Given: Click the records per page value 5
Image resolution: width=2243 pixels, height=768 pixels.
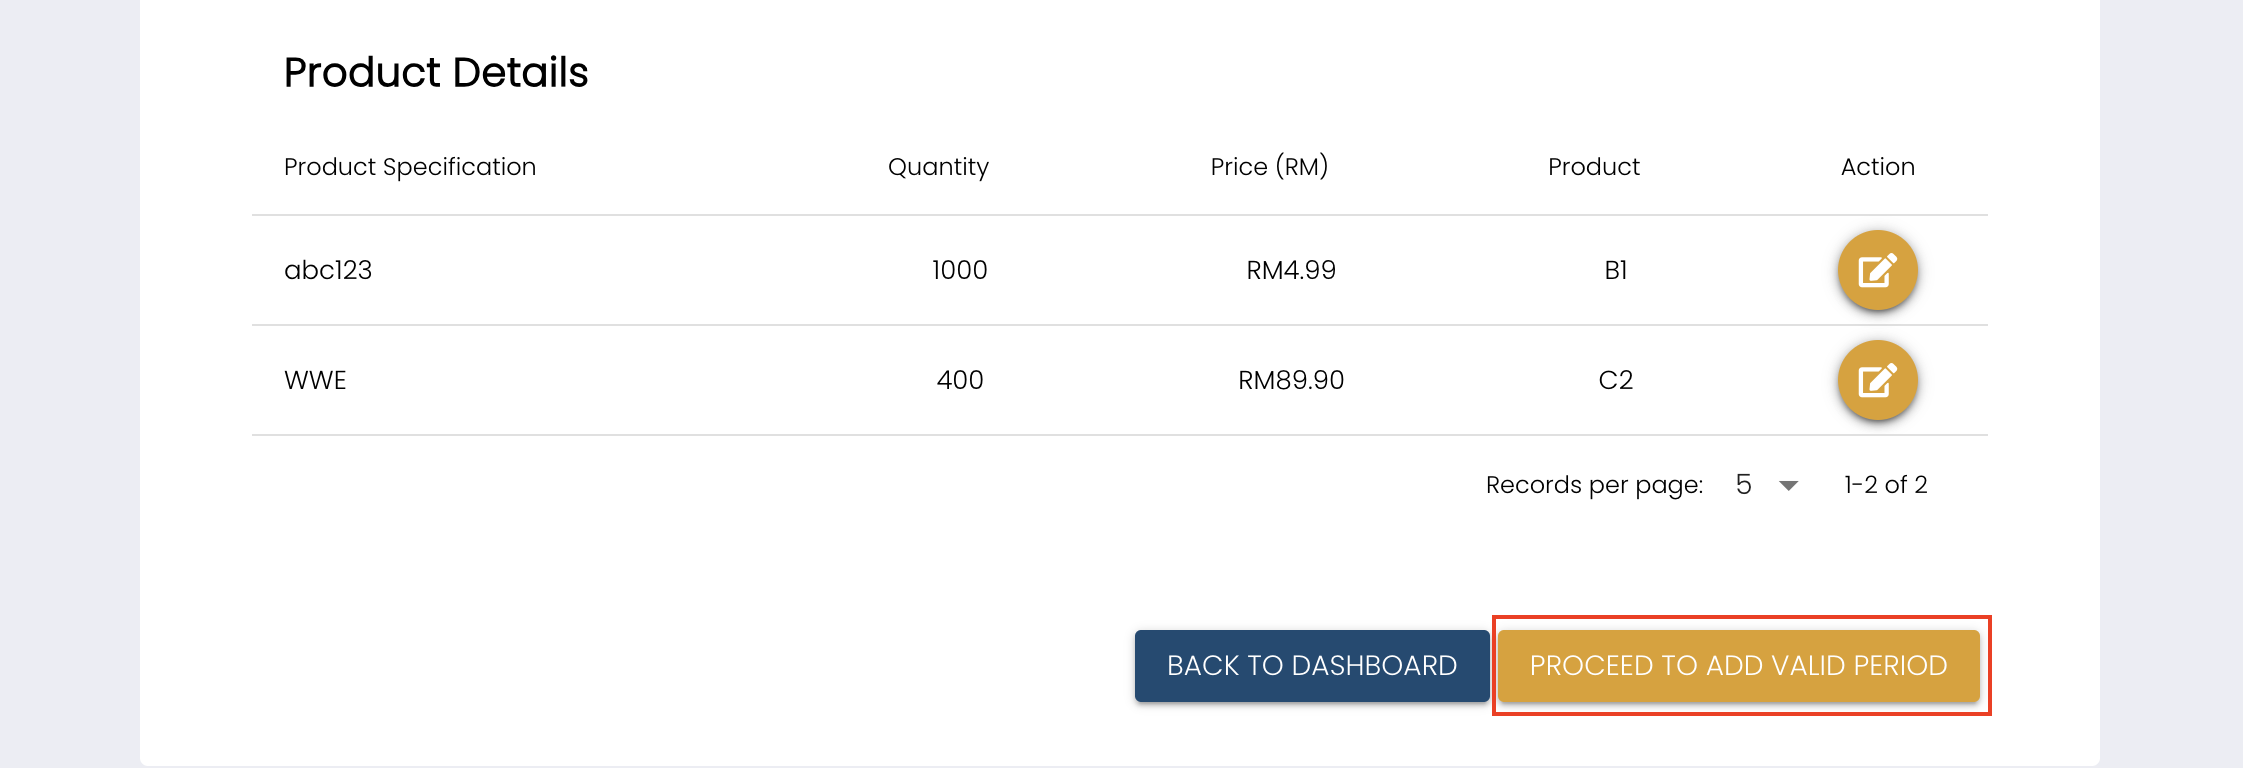Looking at the screenshot, I should [x=1744, y=485].
